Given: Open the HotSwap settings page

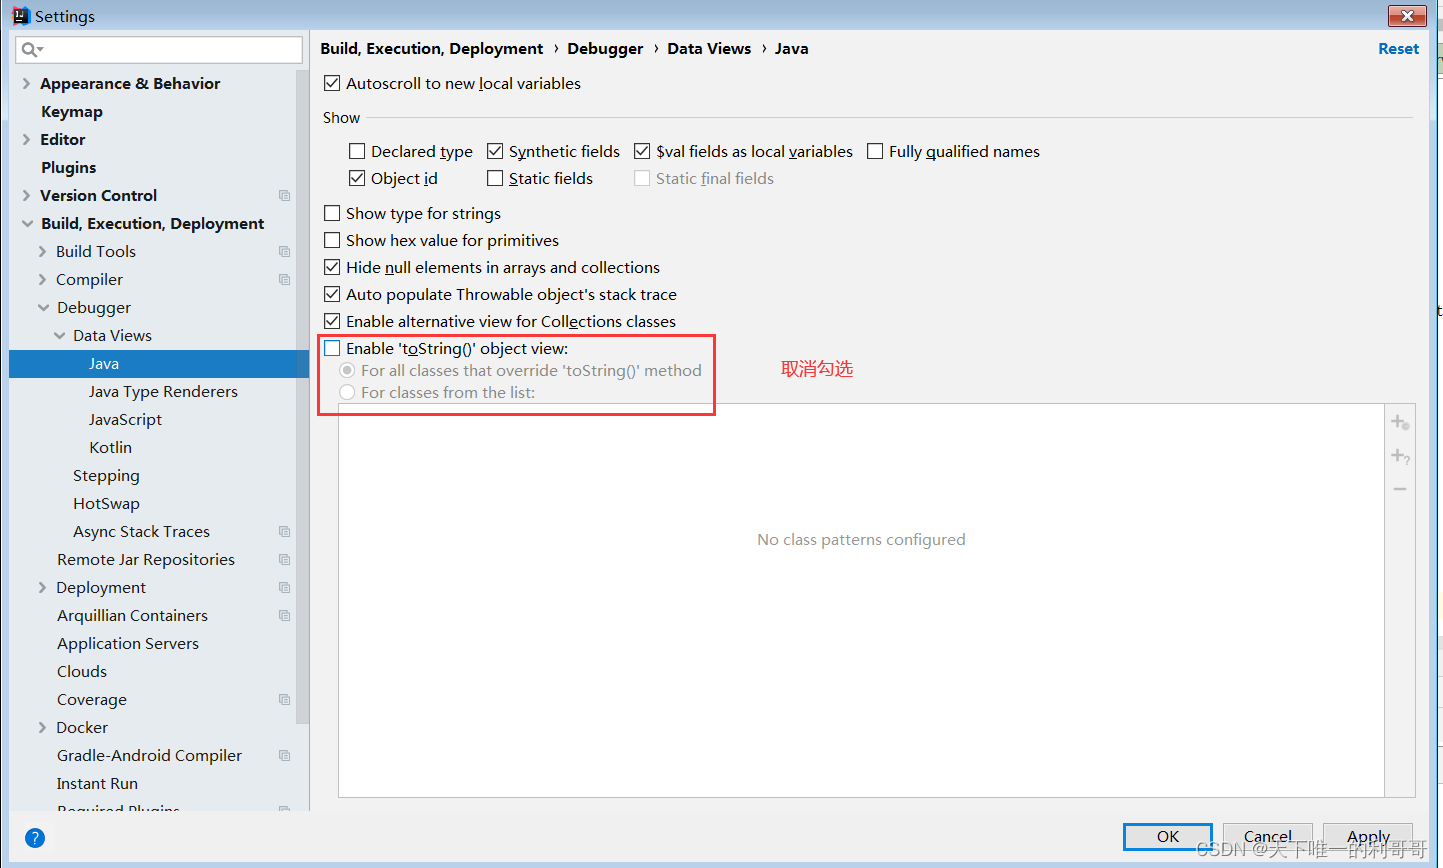Looking at the screenshot, I should coord(106,503).
